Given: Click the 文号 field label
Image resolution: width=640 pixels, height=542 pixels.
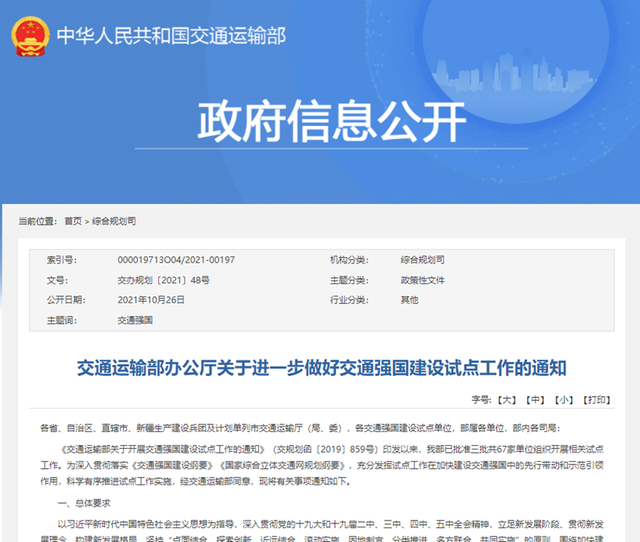Looking at the screenshot, I should (x=57, y=280).
